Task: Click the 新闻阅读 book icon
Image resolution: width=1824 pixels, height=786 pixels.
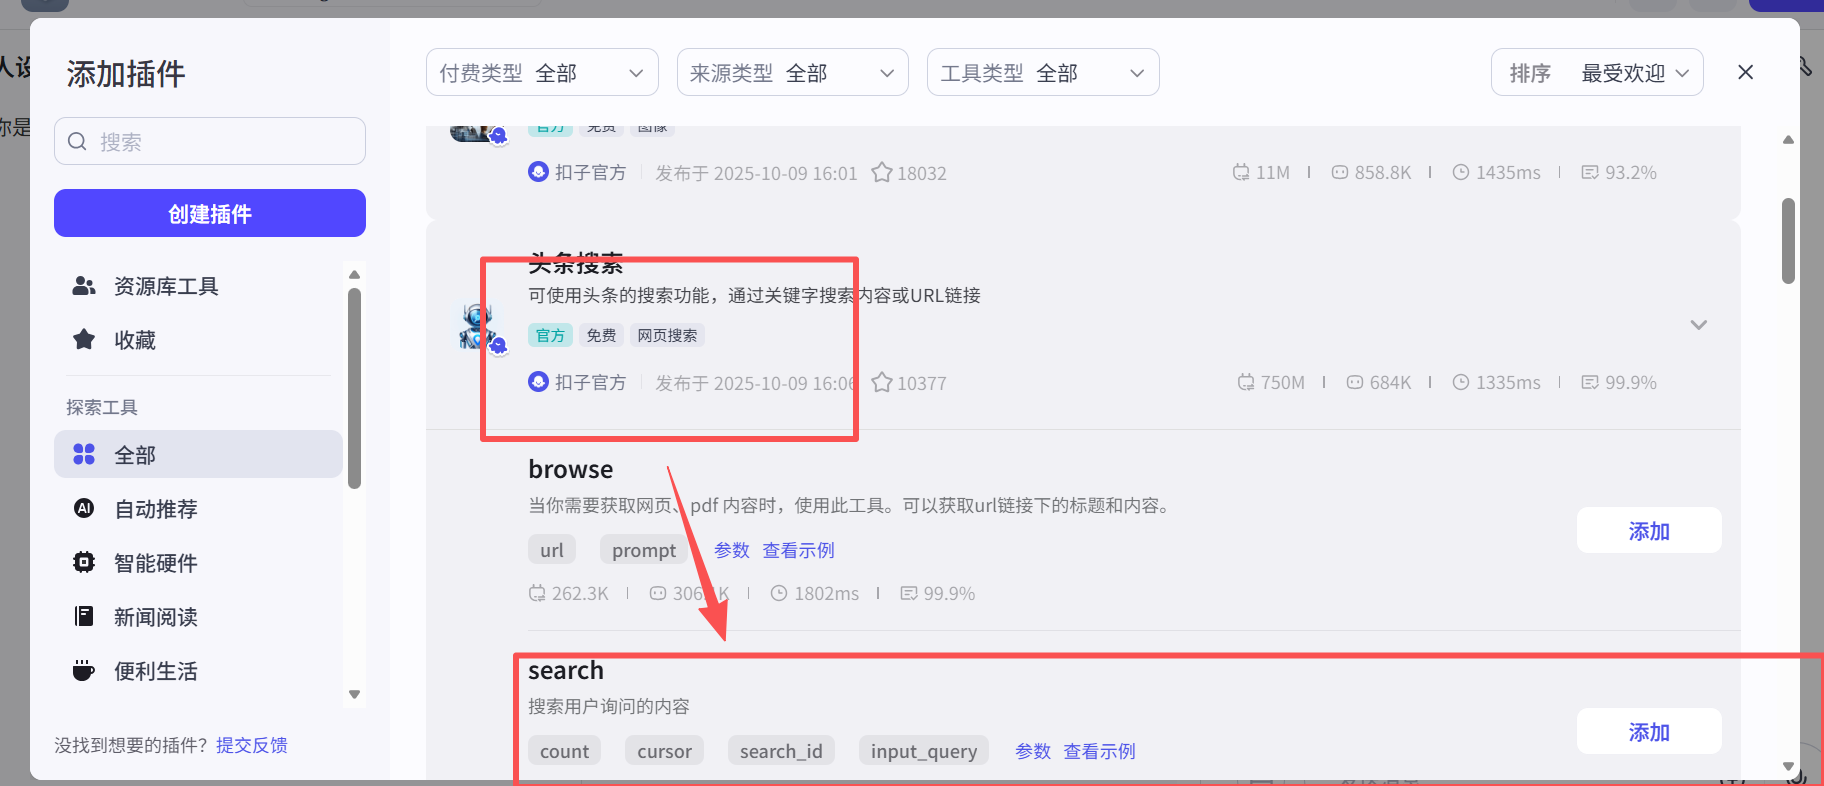Action: click(84, 616)
